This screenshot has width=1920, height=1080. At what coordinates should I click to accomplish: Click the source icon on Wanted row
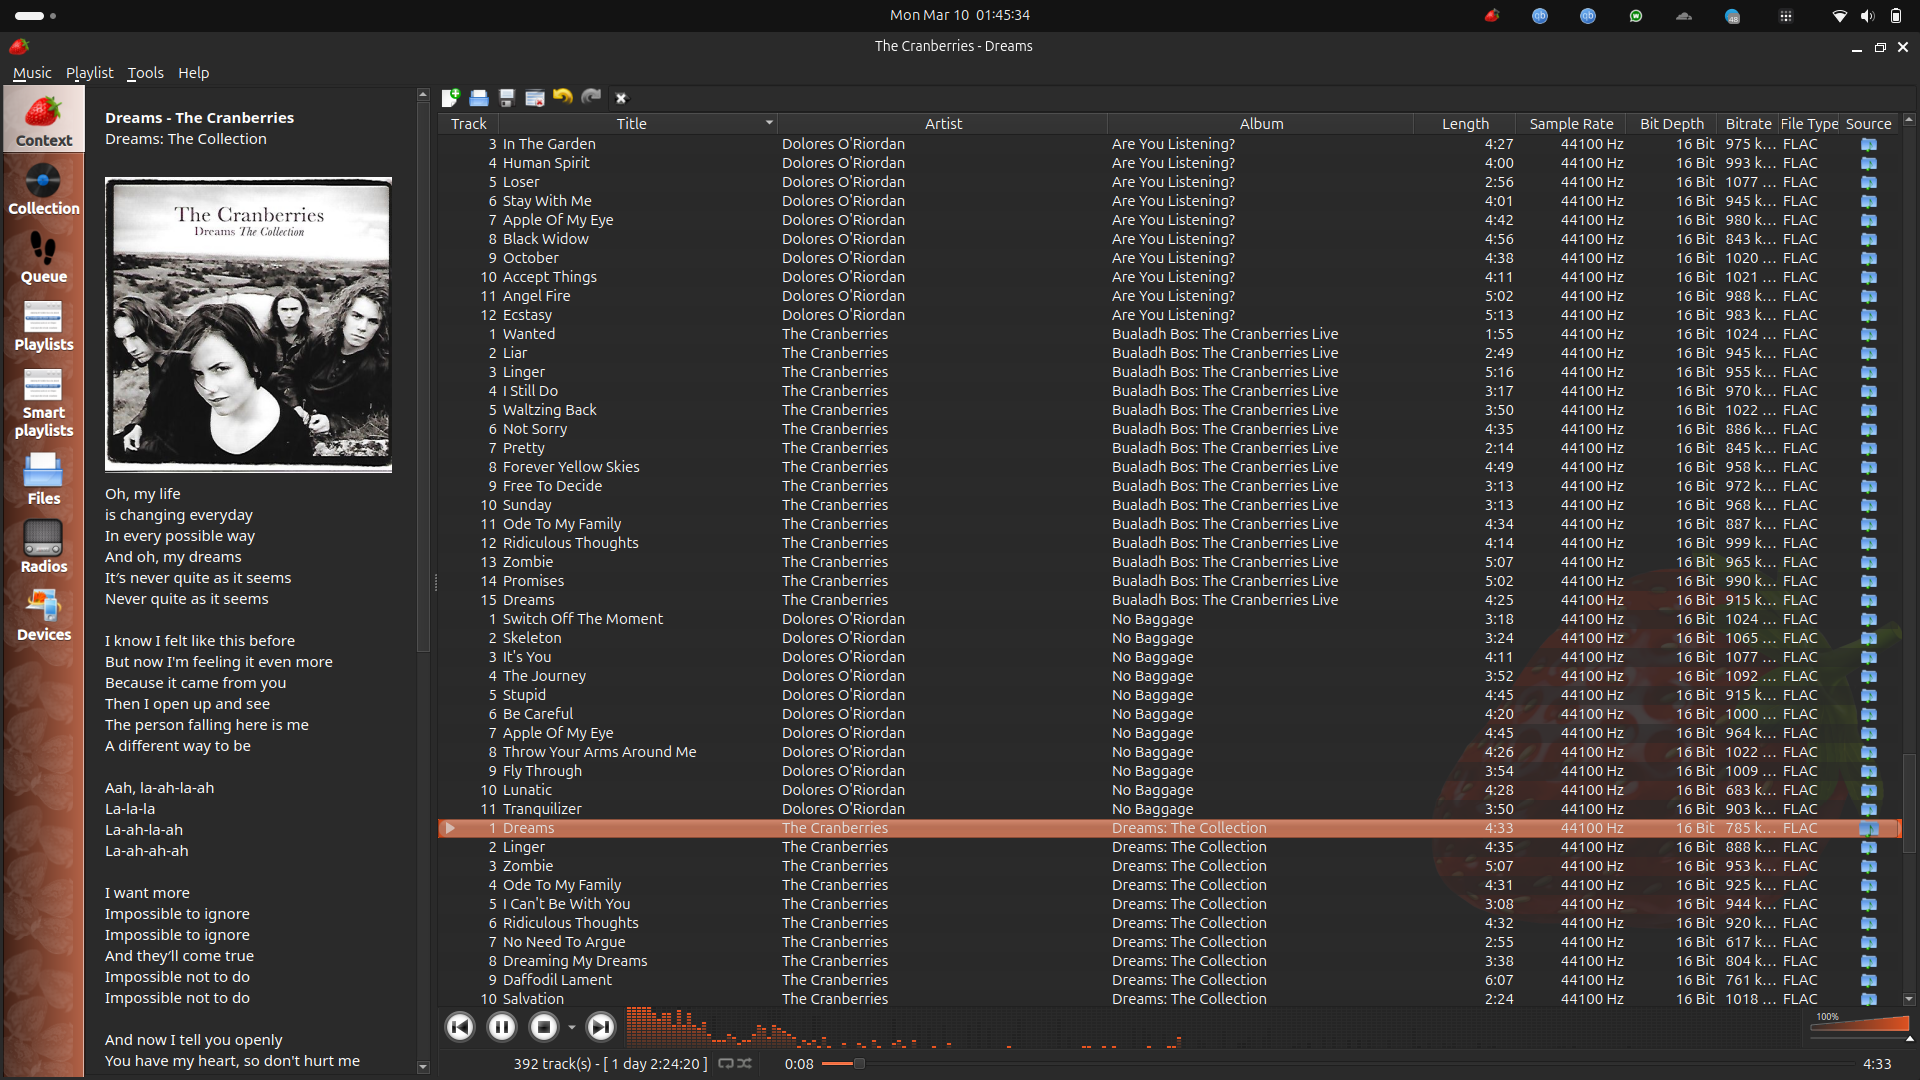point(1868,334)
